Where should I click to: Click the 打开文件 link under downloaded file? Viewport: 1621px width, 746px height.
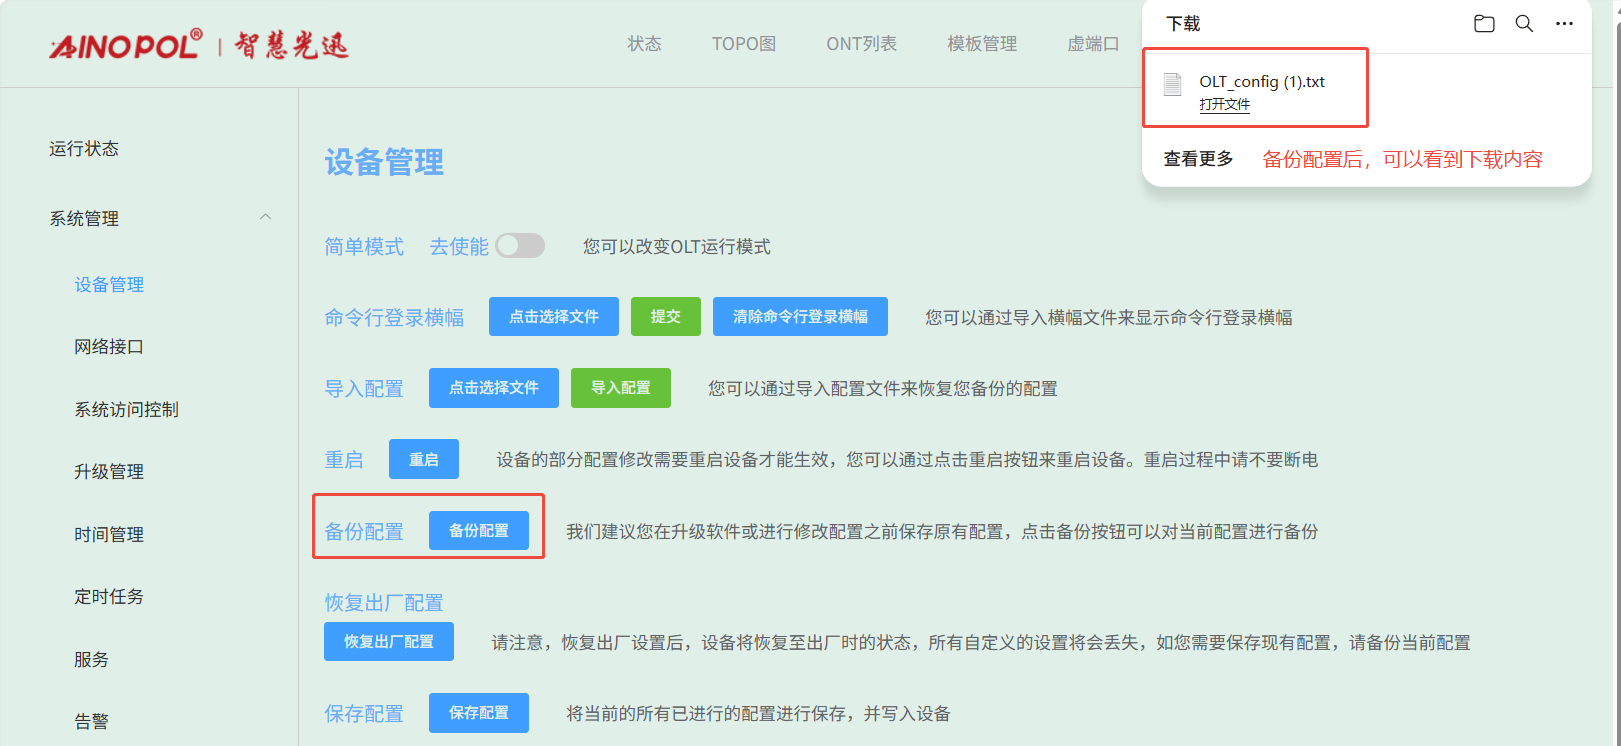point(1224,105)
